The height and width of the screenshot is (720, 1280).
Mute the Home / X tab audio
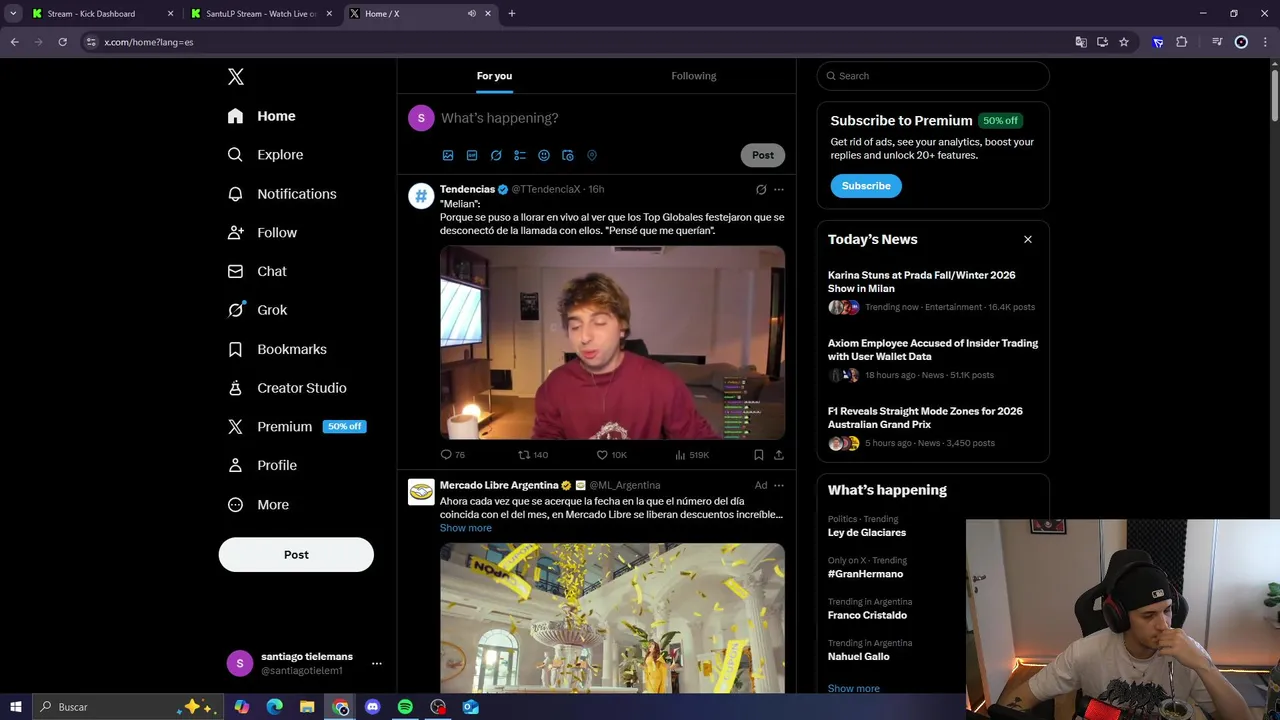(x=471, y=14)
